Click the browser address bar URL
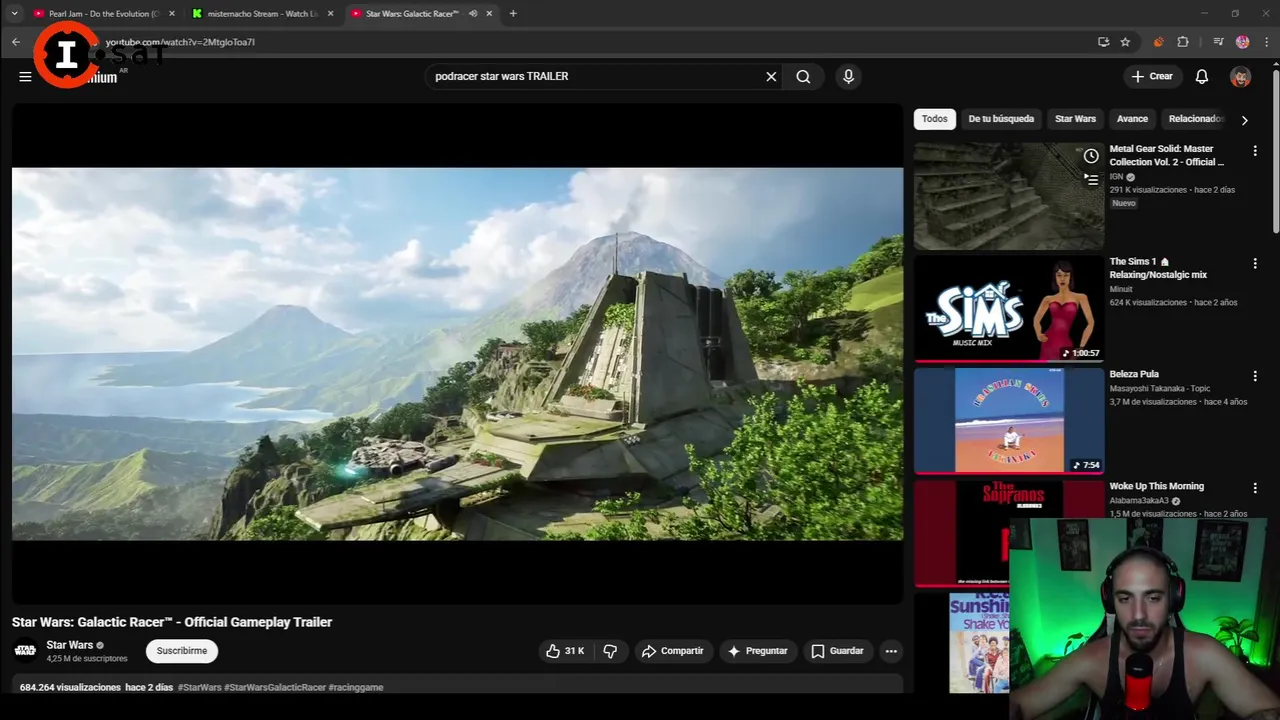The width and height of the screenshot is (1280, 720). 180,42
